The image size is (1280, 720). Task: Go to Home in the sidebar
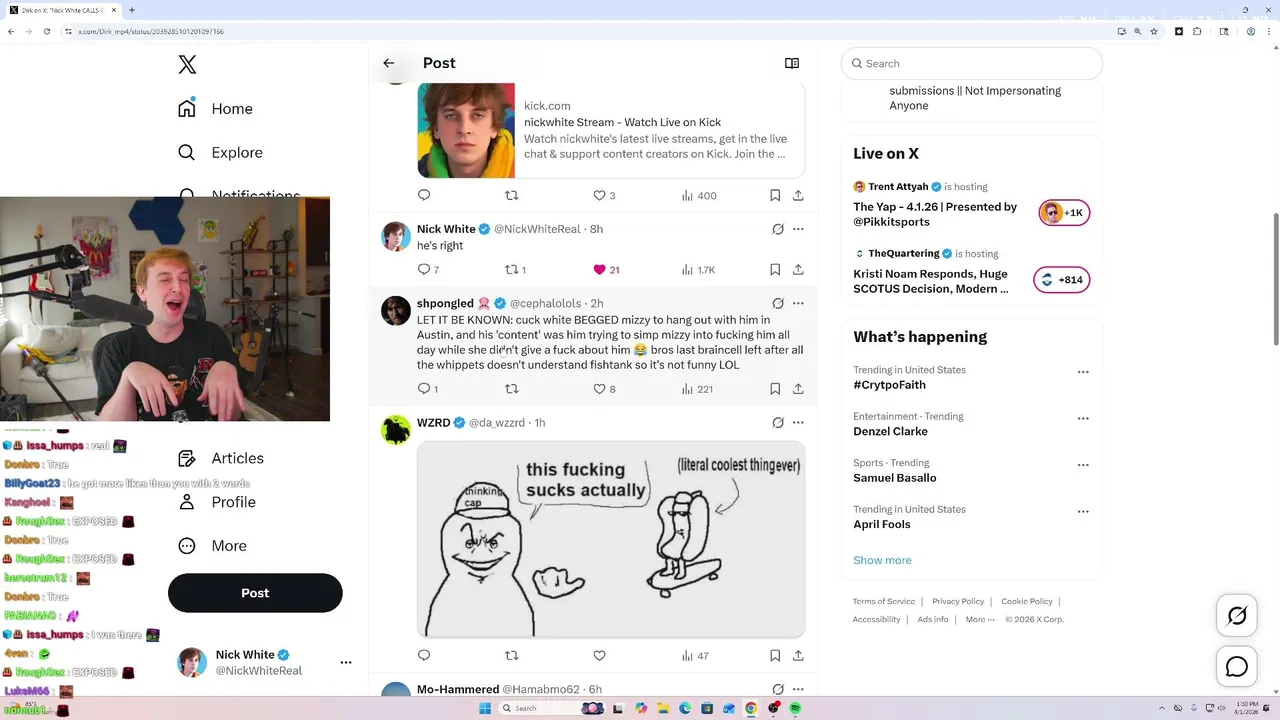(x=215, y=108)
